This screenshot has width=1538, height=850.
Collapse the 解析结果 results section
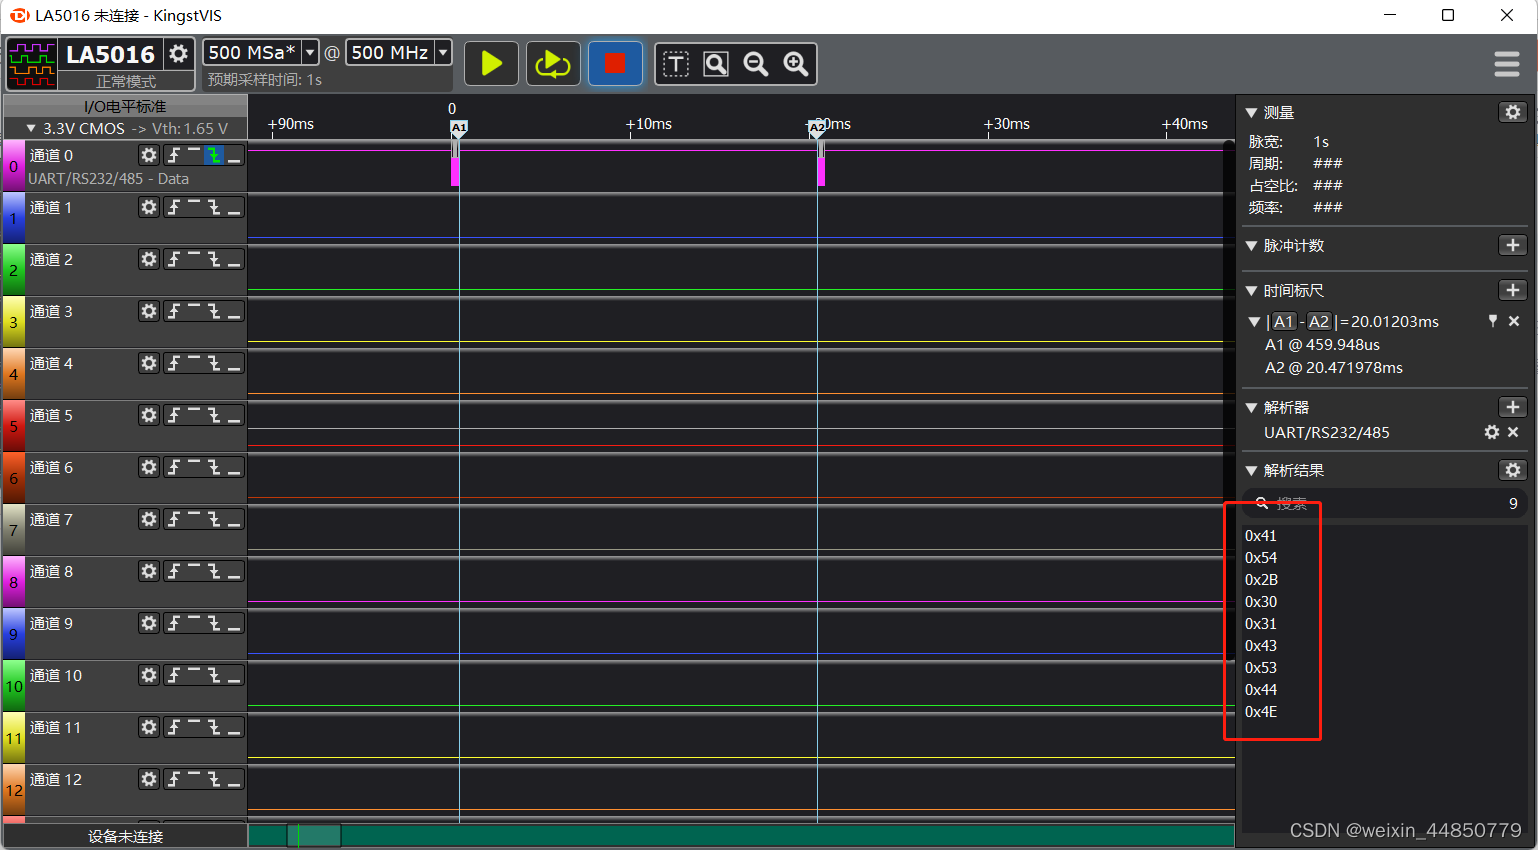1251,471
